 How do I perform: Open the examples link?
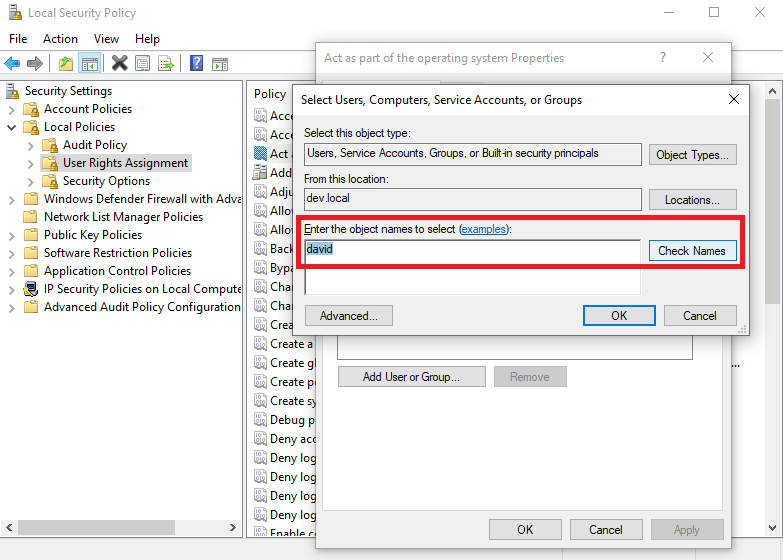point(483,230)
